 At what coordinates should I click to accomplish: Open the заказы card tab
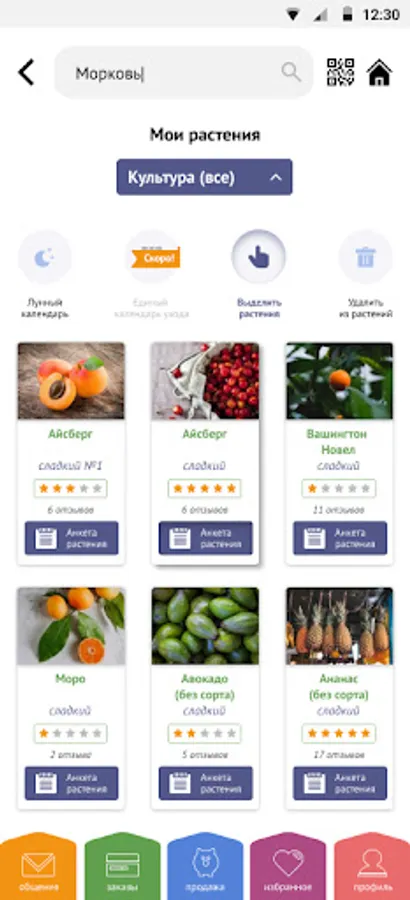click(x=122, y=866)
